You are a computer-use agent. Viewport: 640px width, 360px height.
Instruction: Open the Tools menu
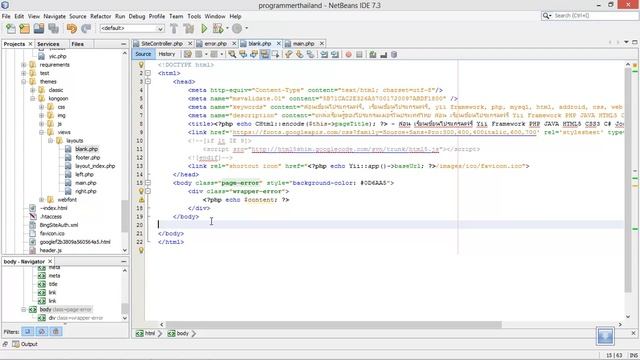coord(194,16)
